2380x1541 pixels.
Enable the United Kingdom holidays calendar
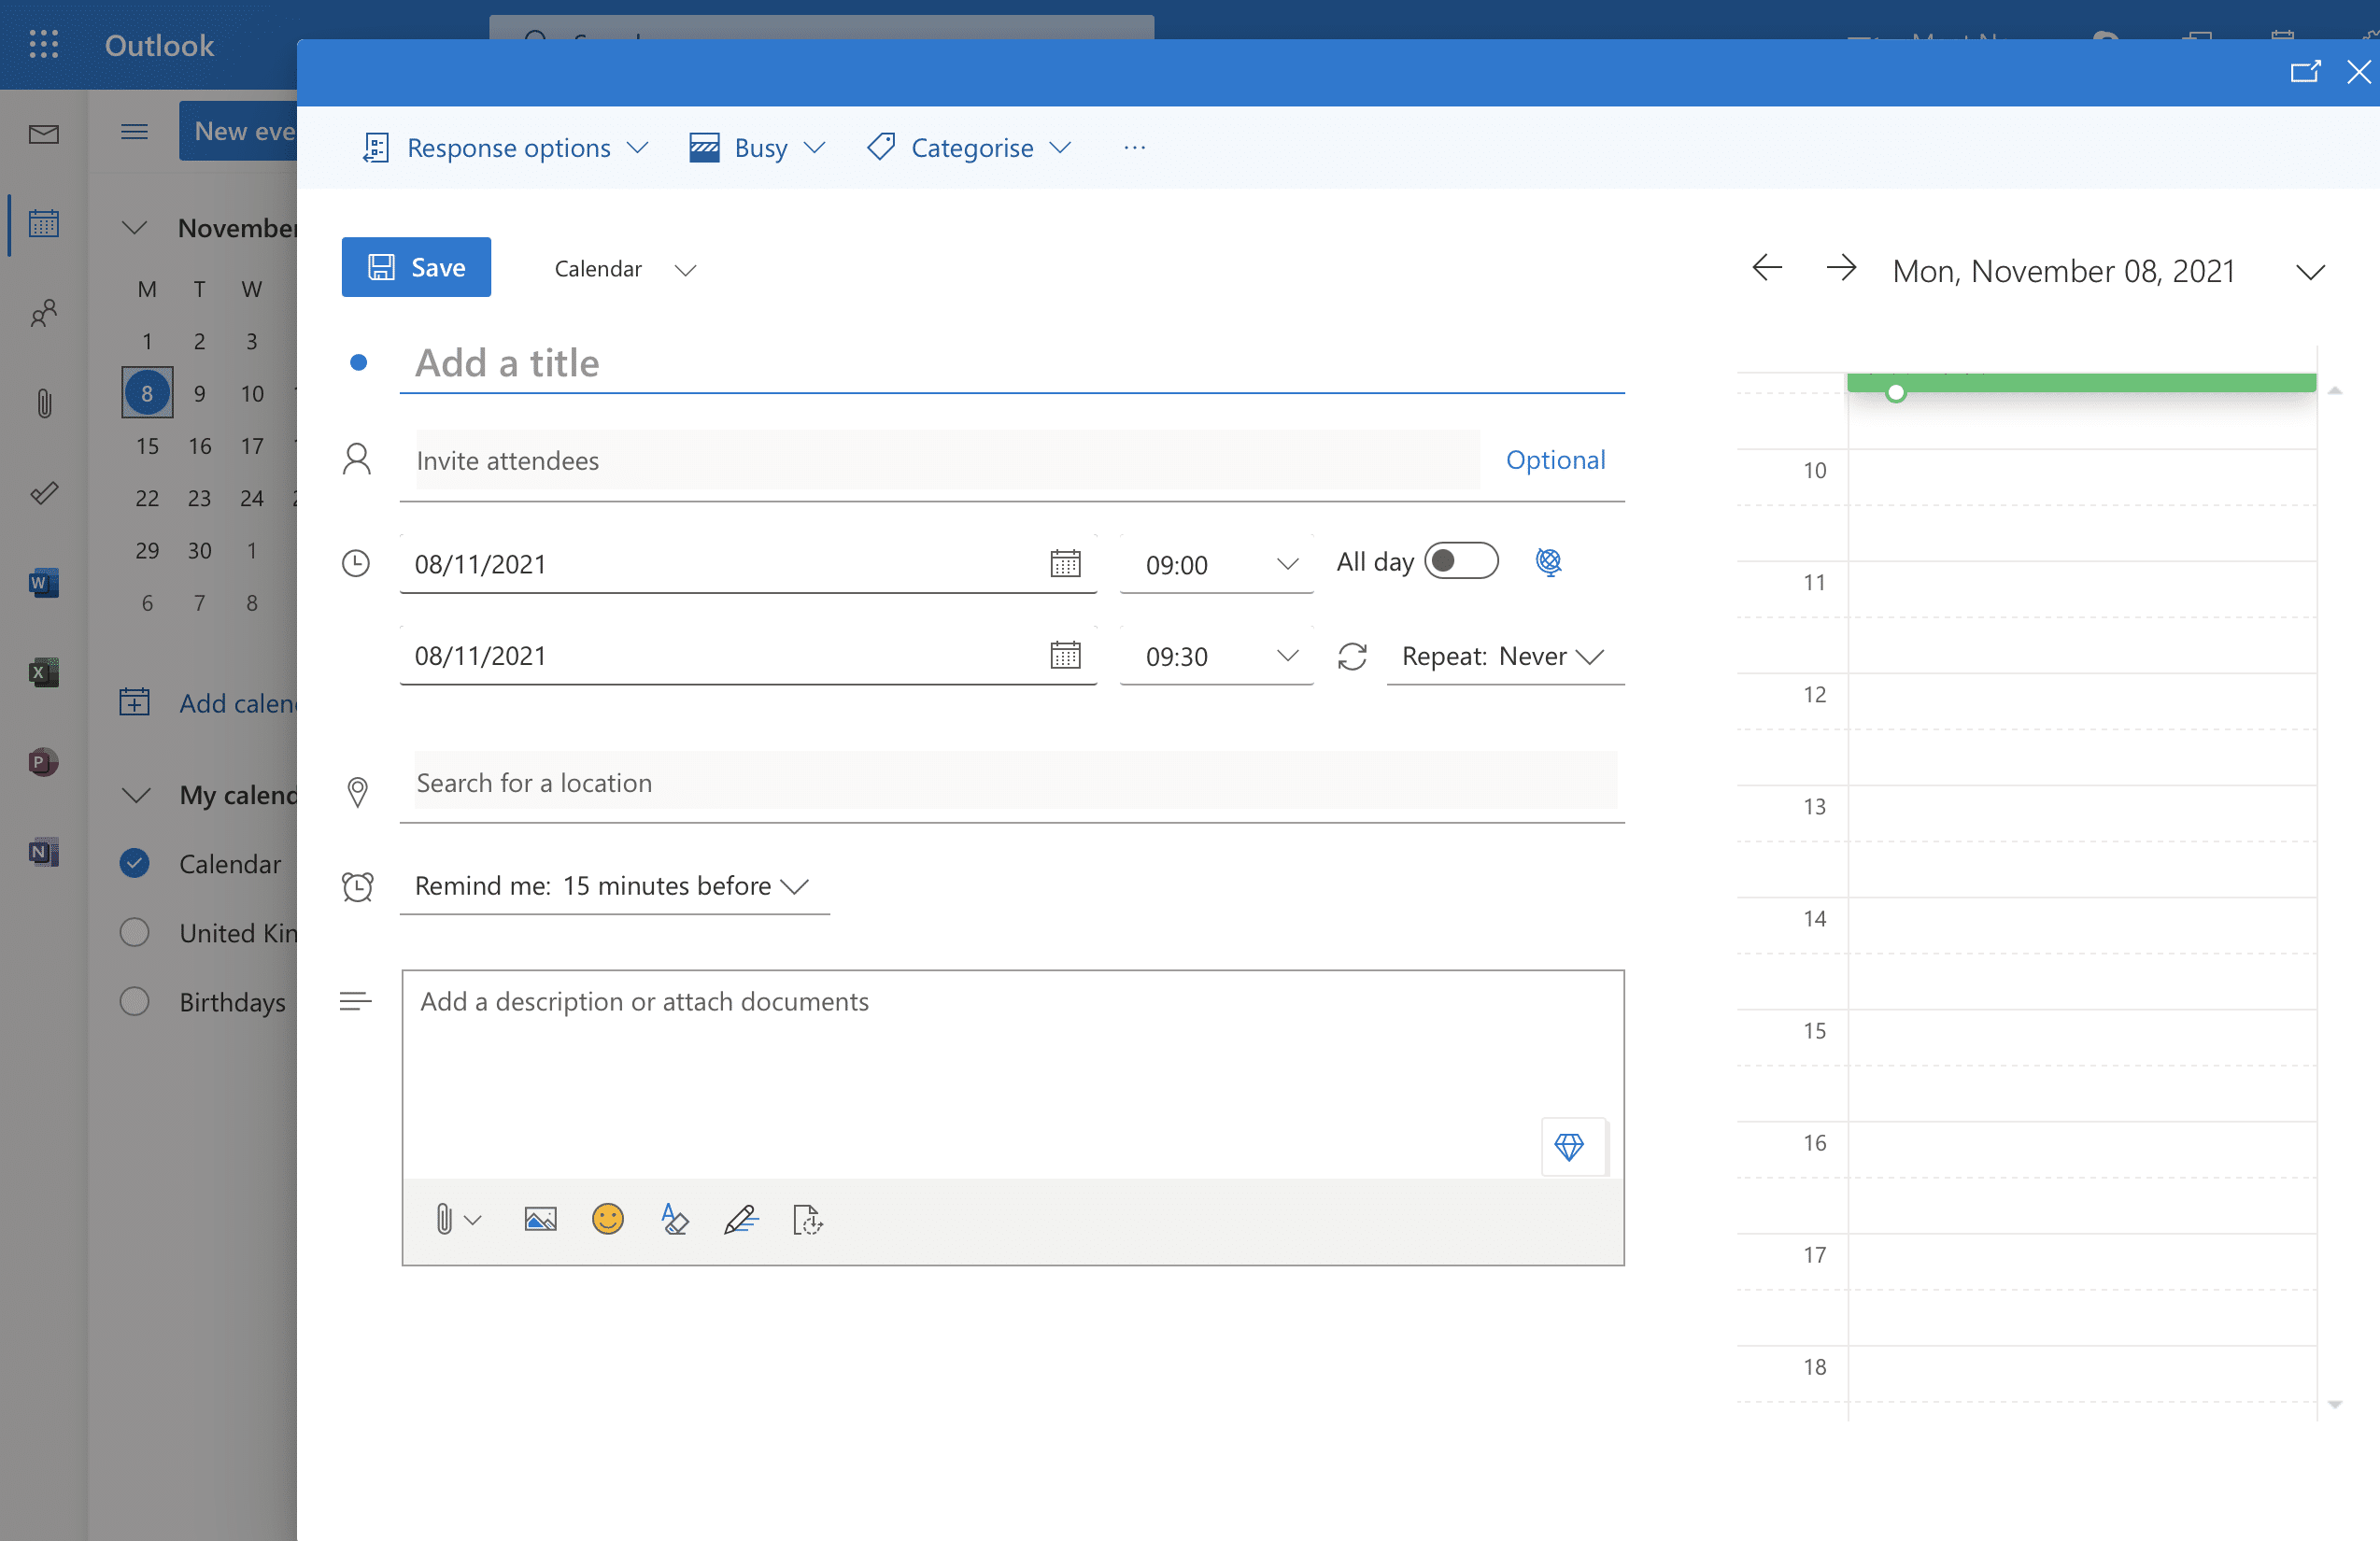tap(134, 932)
